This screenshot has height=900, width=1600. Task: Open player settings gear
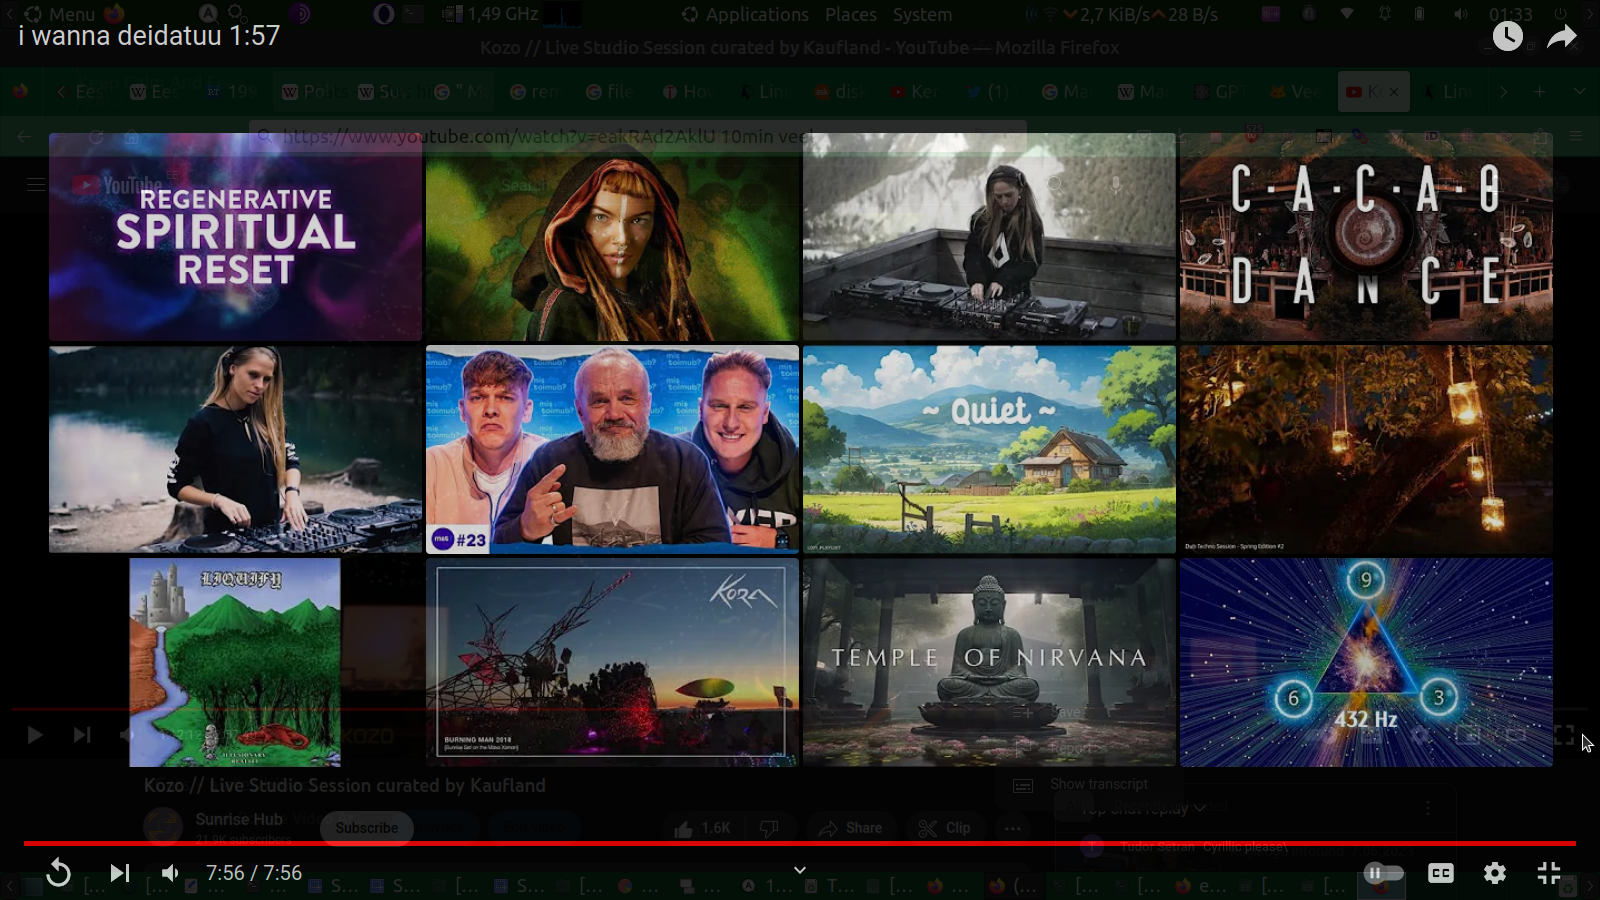[x=1494, y=873]
